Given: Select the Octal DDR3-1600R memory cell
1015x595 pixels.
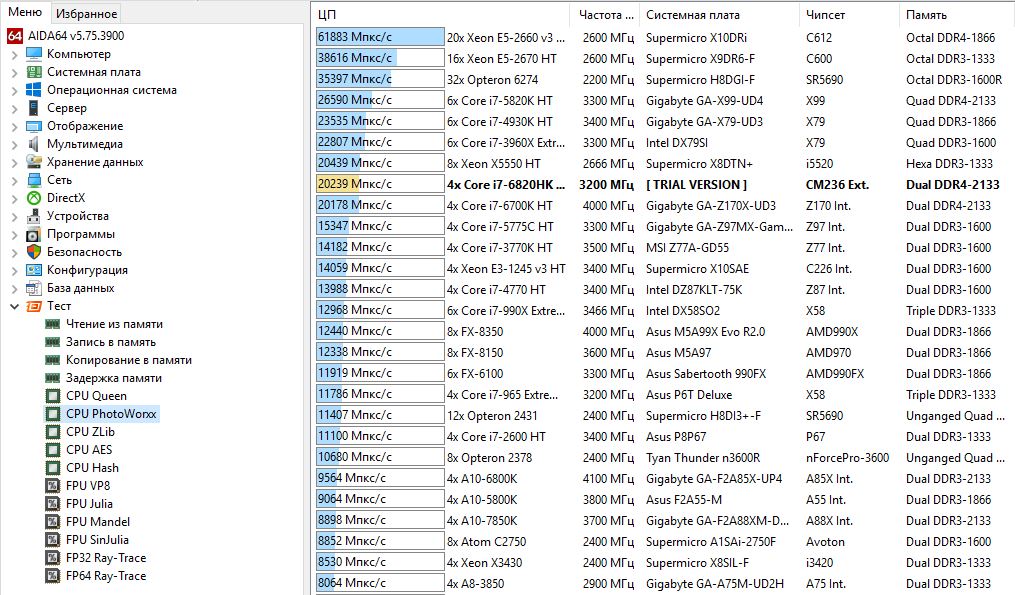Looking at the screenshot, I should click(x=954, y=80).
